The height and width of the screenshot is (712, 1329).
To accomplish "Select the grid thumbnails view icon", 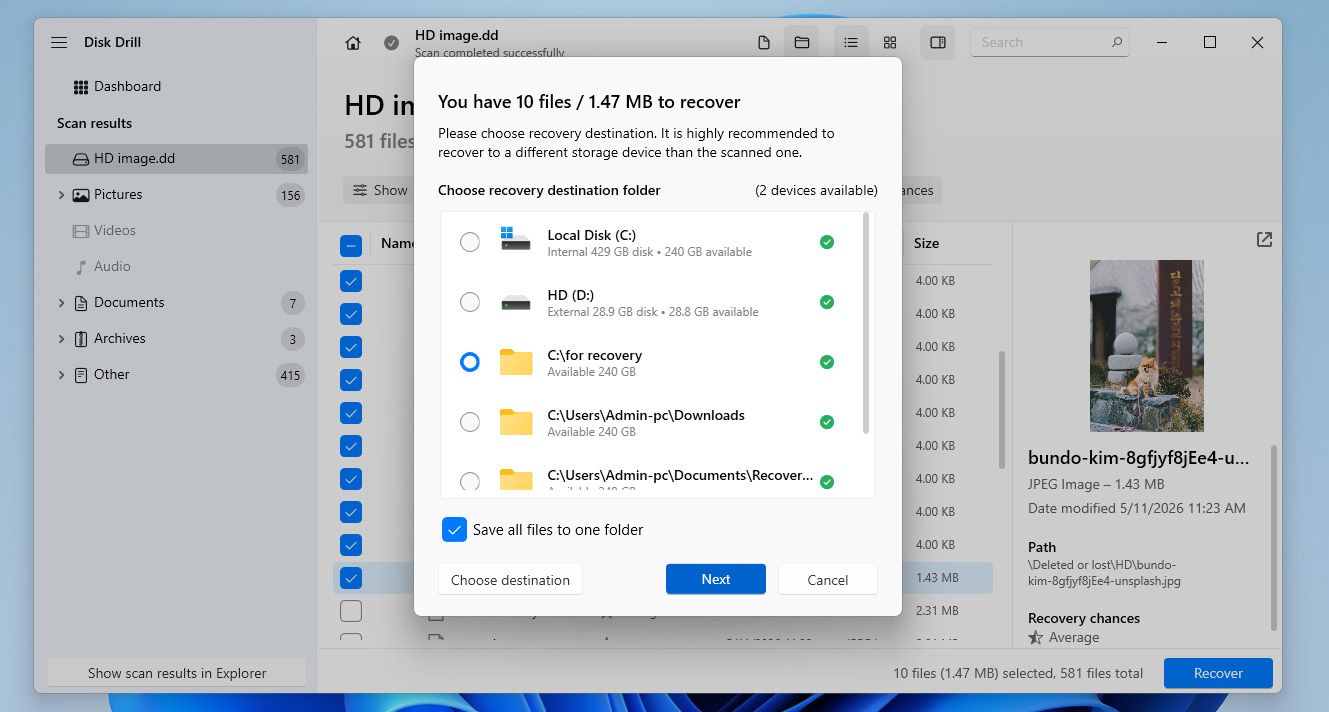I will coord(890,43).
